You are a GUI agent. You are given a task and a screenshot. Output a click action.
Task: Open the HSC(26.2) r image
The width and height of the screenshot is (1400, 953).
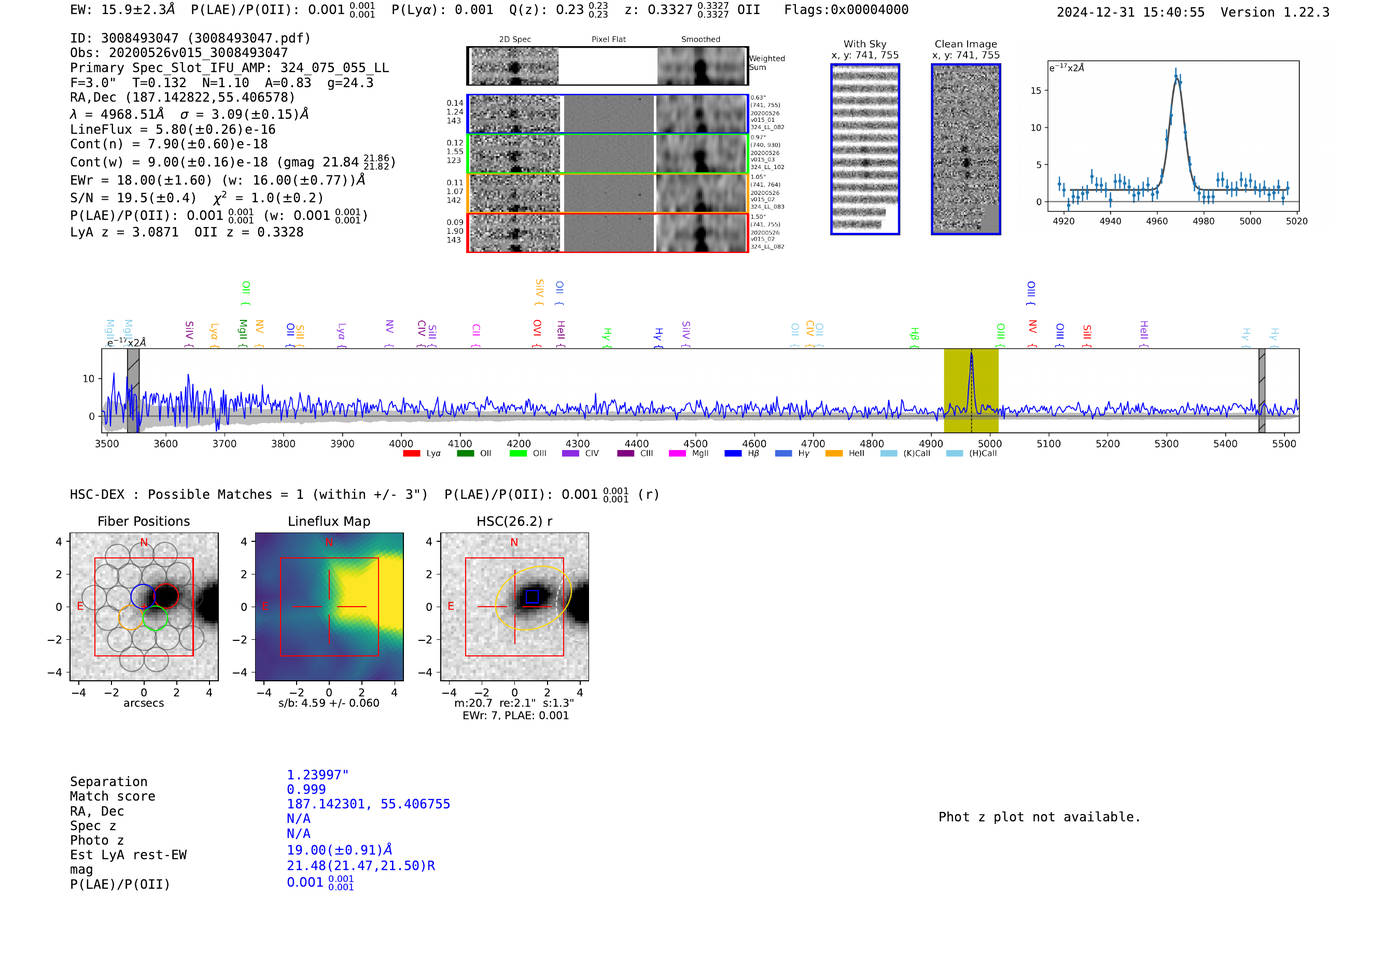point(514,606)
